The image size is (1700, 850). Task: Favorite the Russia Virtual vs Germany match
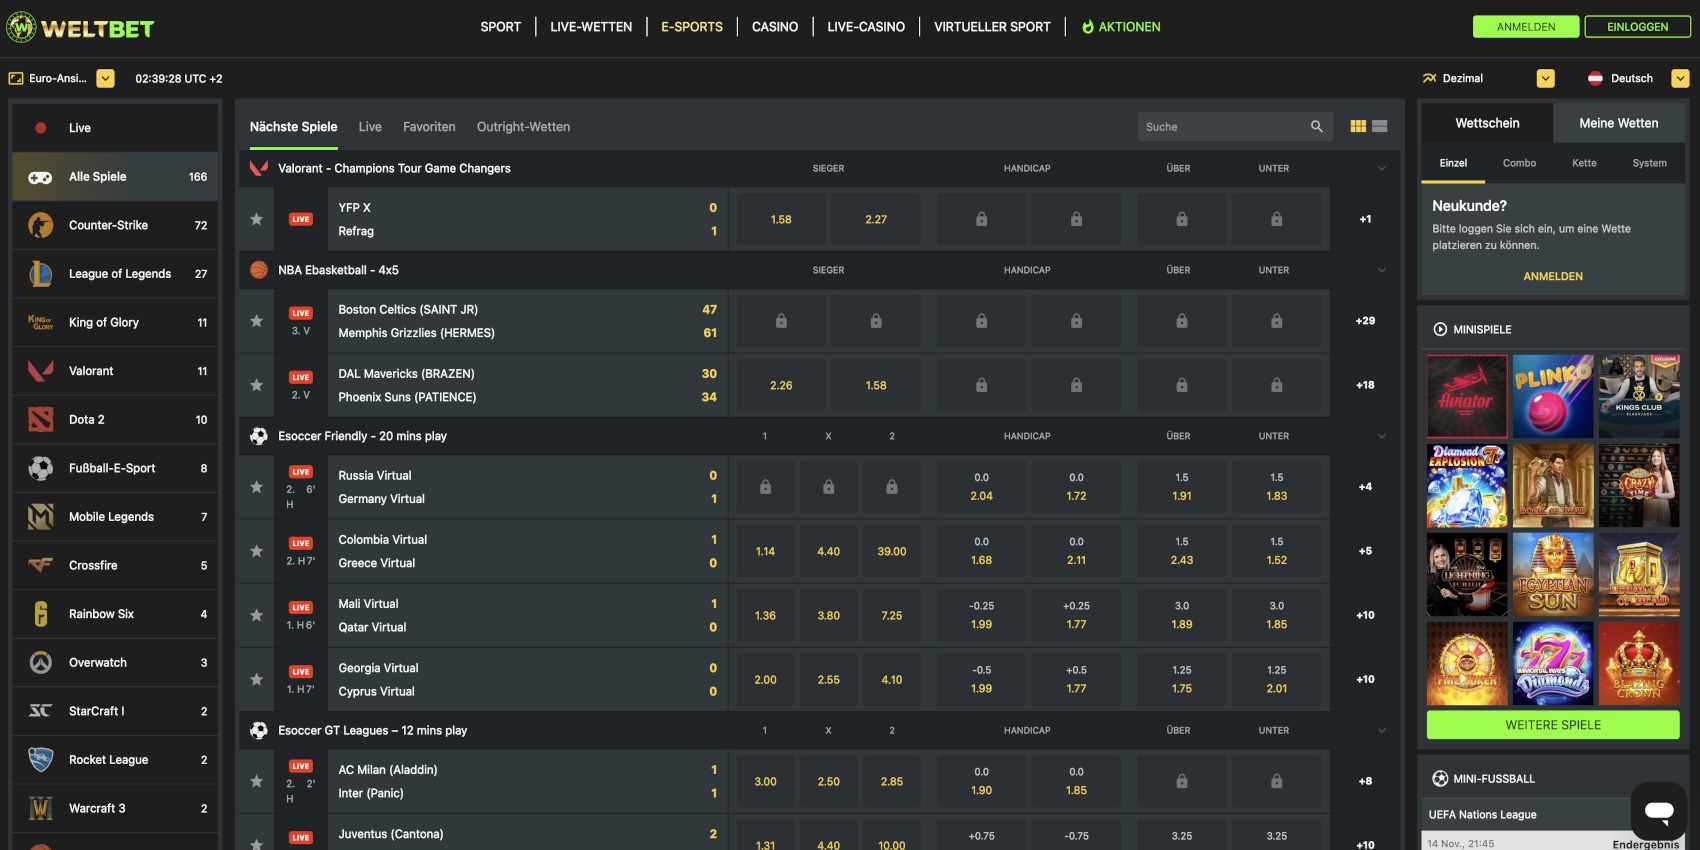tap(257, 487)
